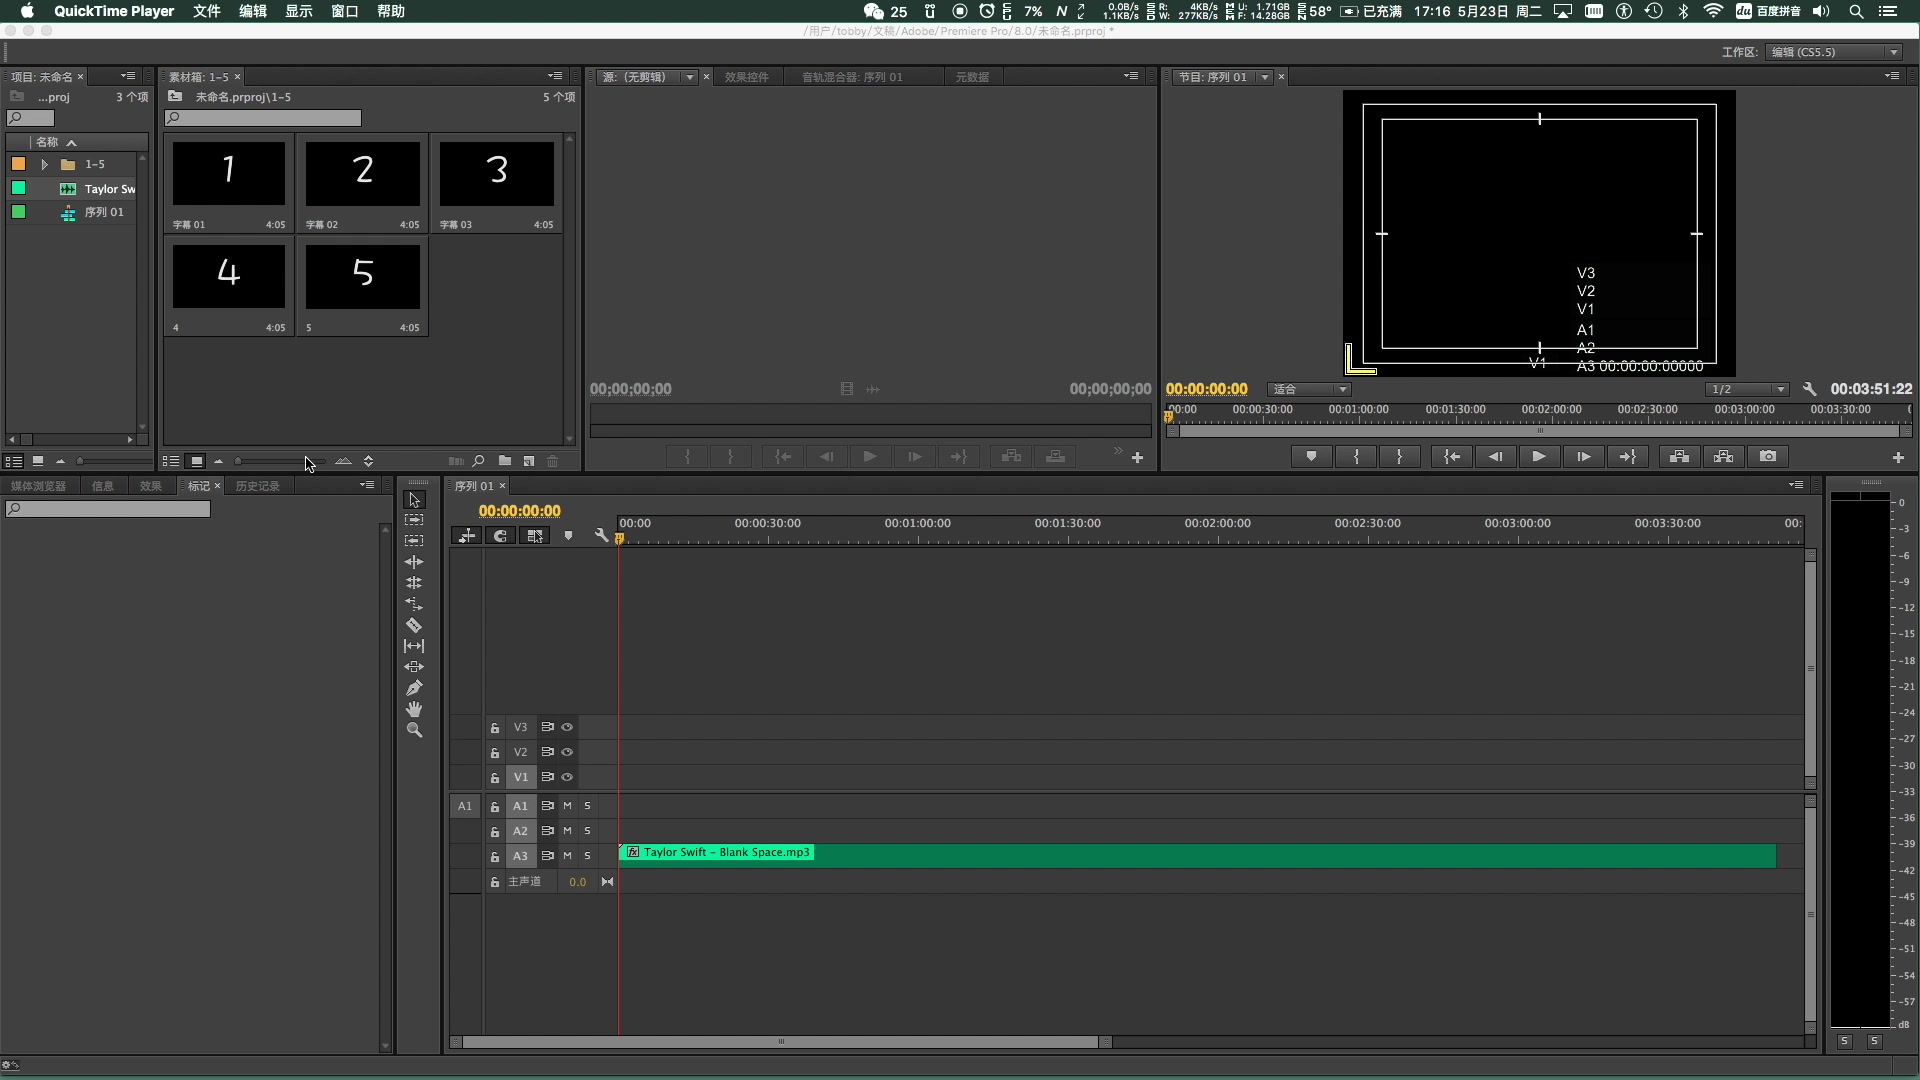Switch to the 媒体浏览器 tab
This screenshot has width=1920, height=1080.
(x=38, y=486)
